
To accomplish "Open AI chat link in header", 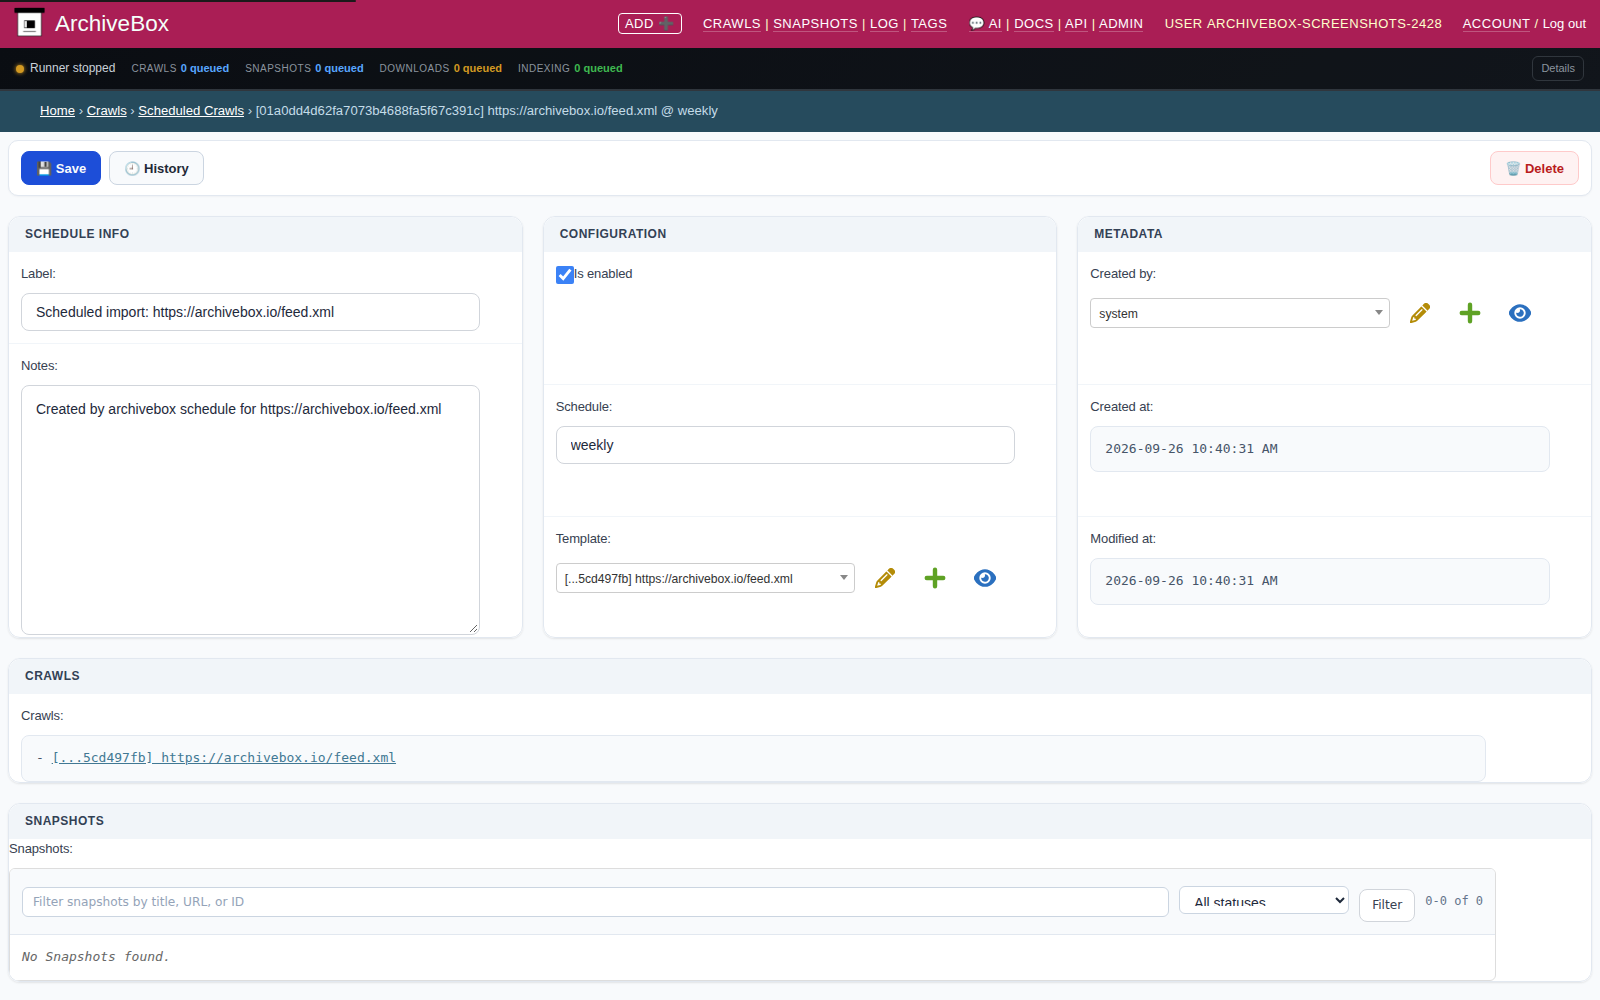I will (x=985, y=23).
